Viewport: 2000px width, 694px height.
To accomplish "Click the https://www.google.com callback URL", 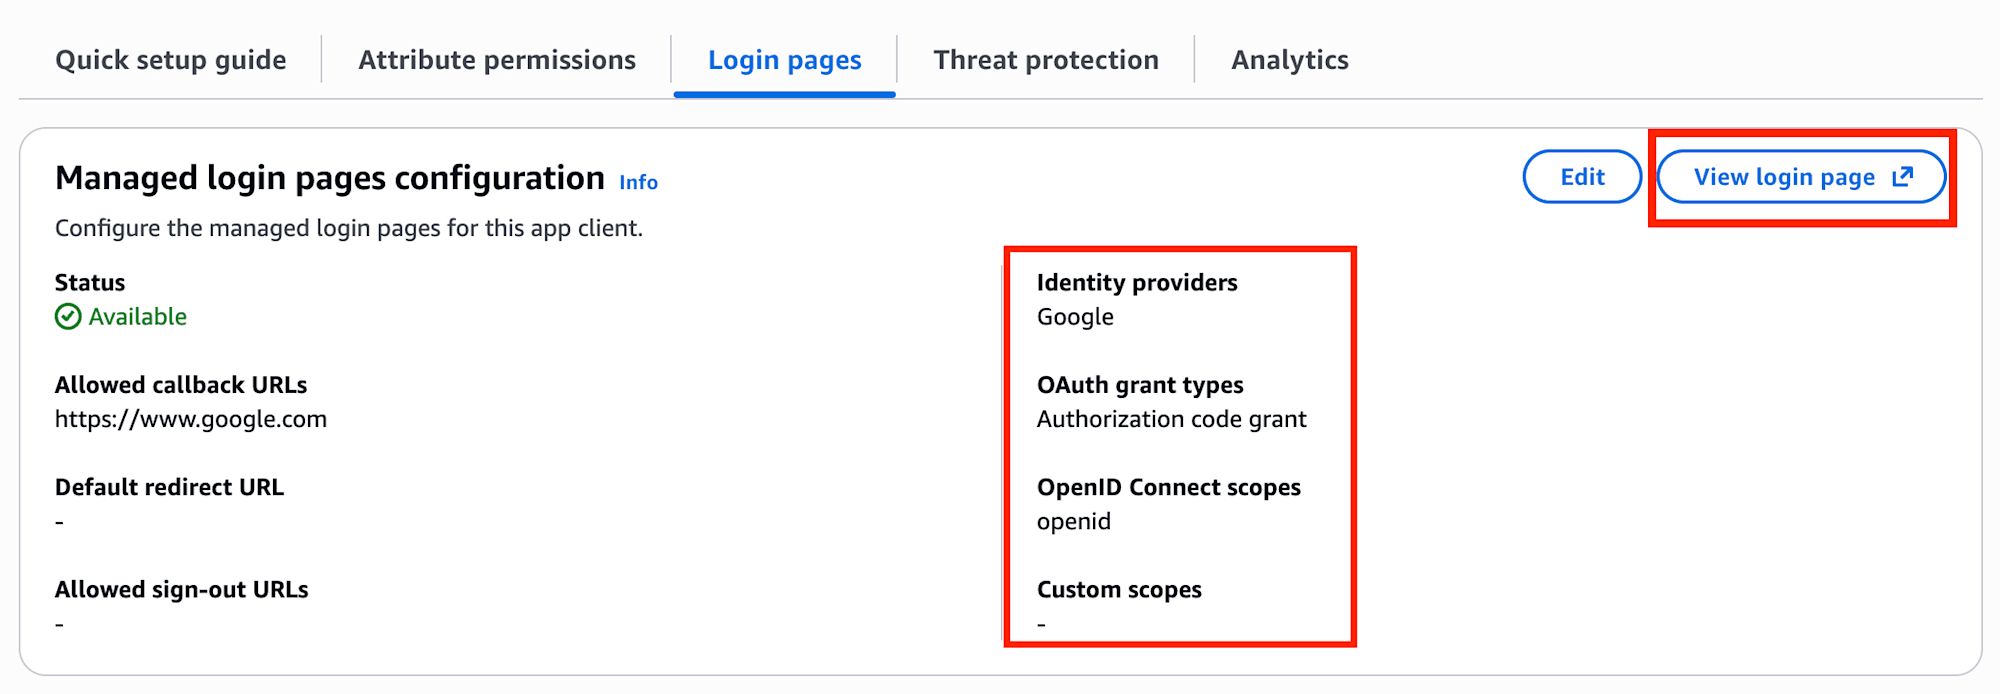I will [191, 419].
